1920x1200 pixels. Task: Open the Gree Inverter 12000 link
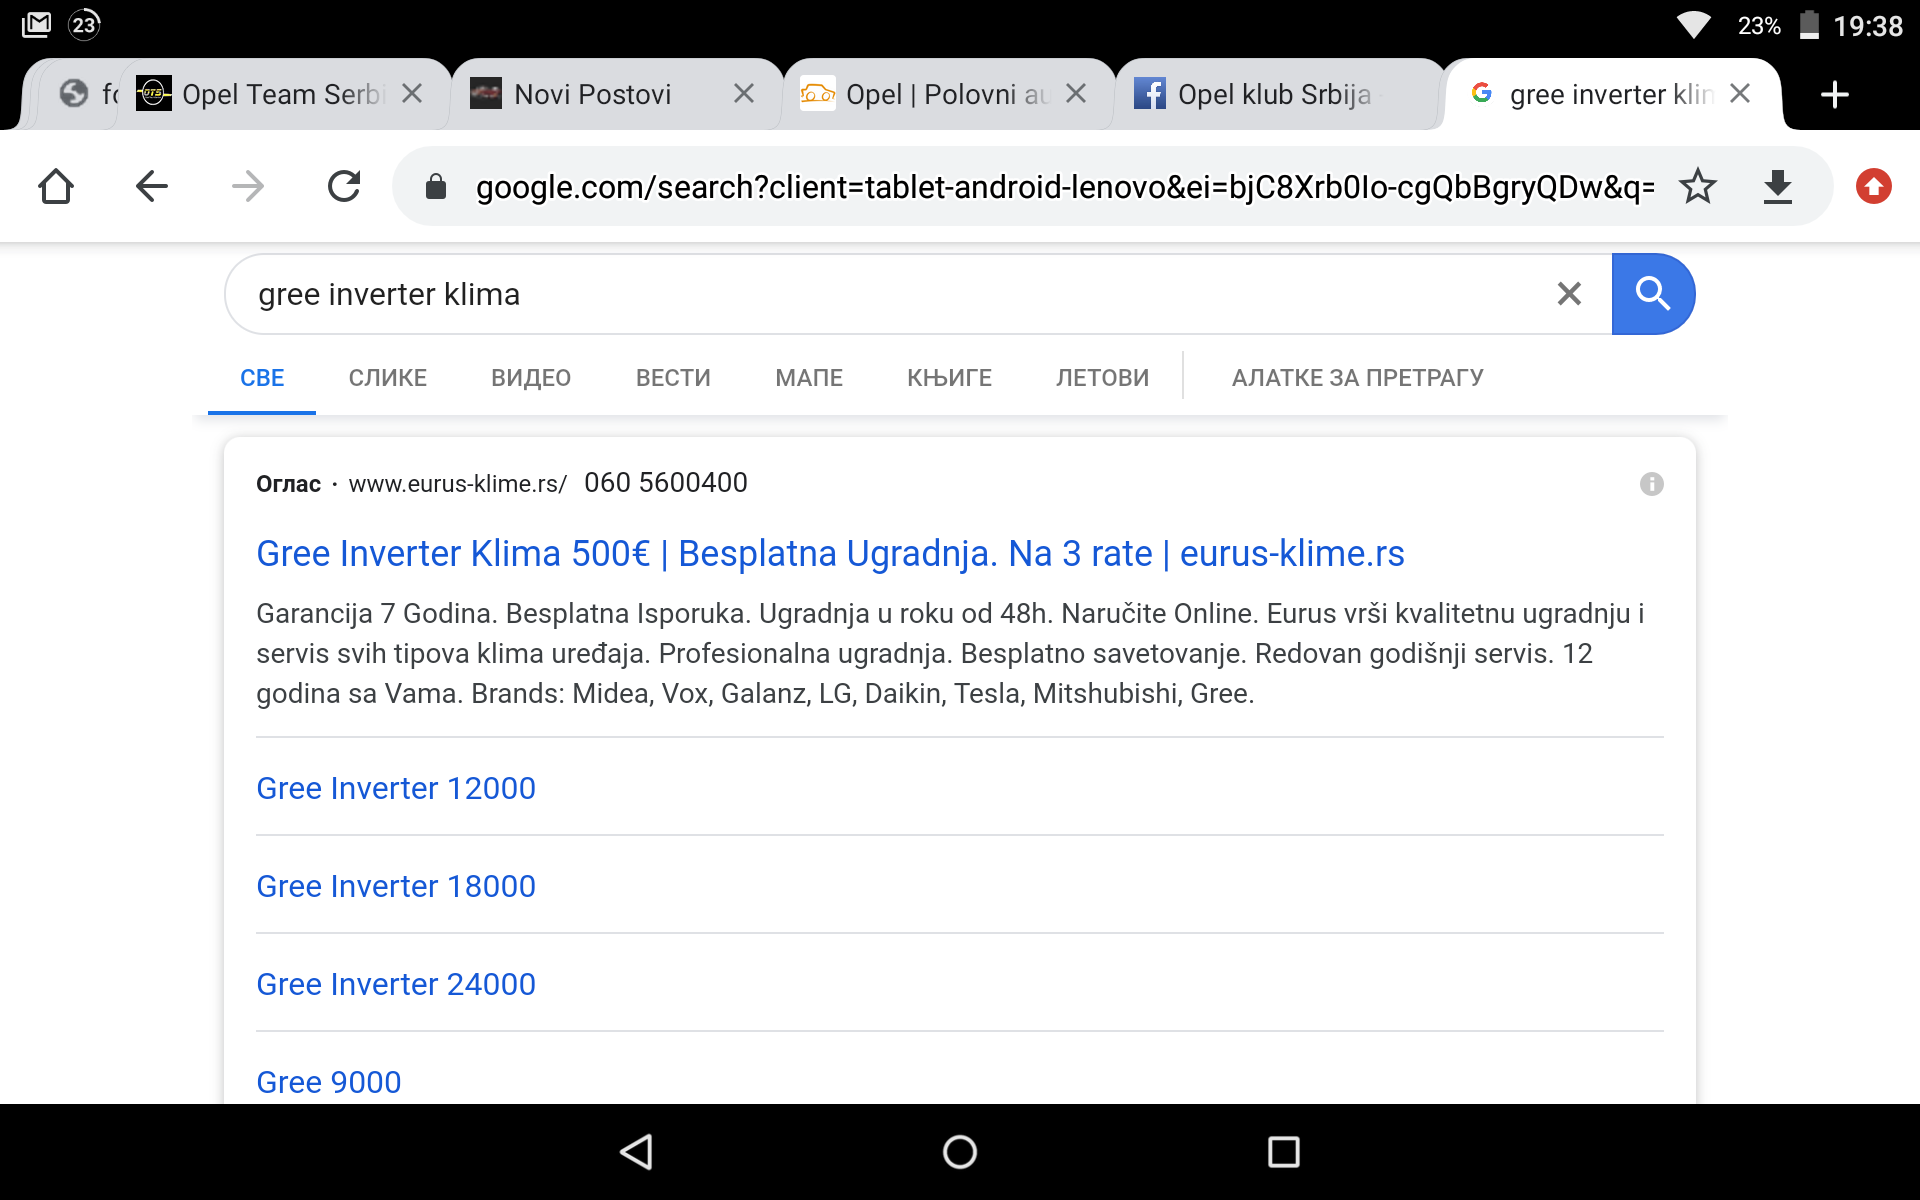point(396,788)
